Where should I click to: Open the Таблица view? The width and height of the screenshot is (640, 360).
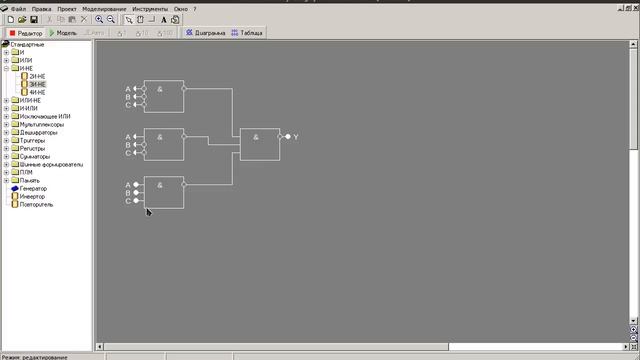pyautogui.click(x=247, y=33)
